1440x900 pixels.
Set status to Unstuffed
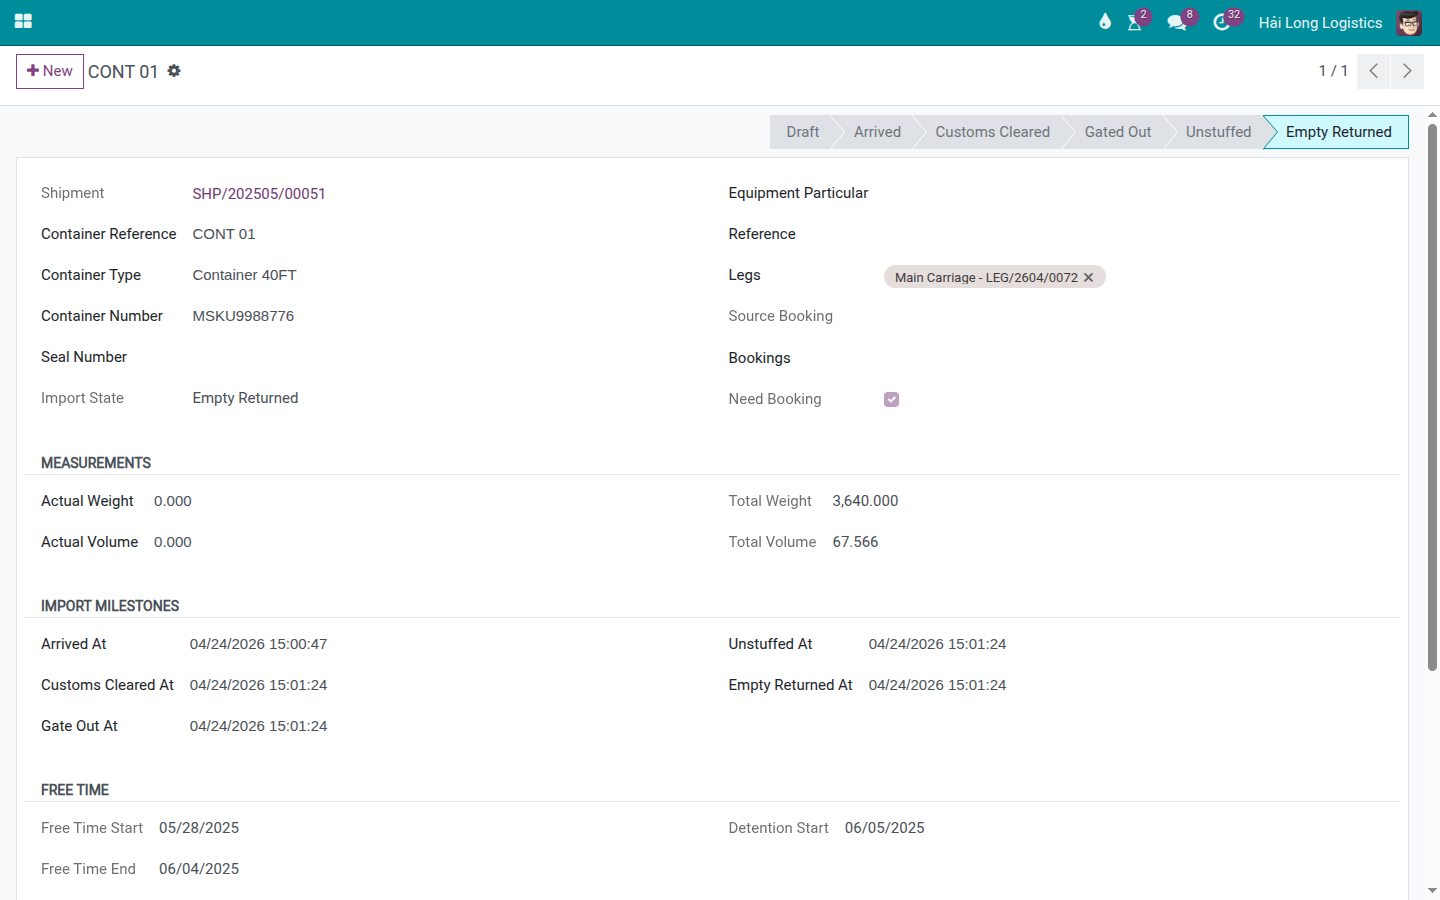[1218, 132]
